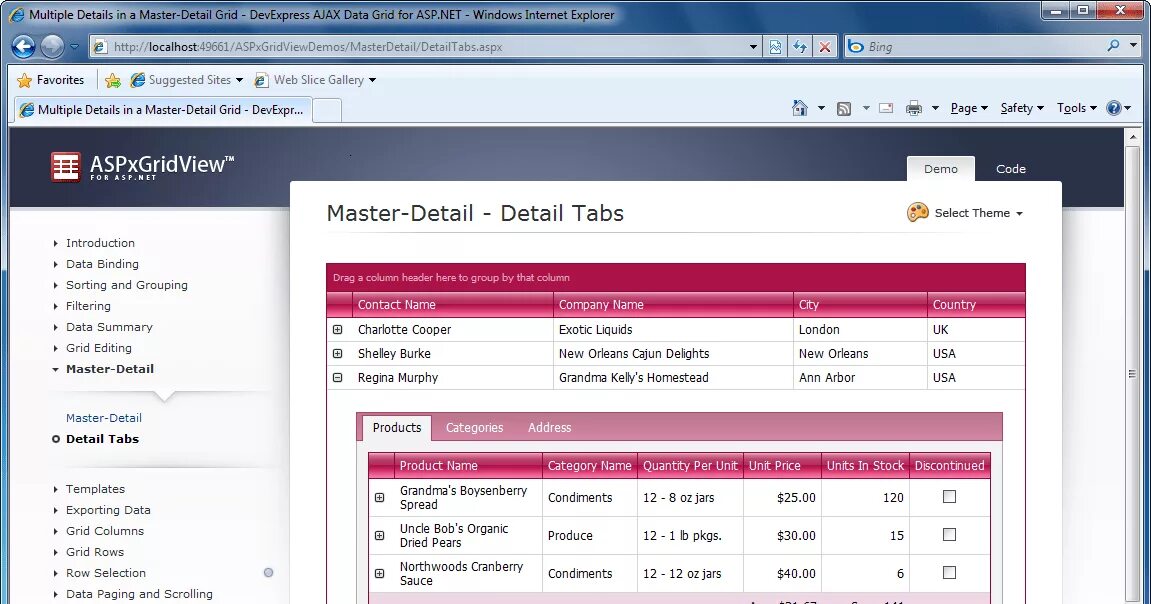Image resolution: width=1151 pixels, height=604 pixels.
Task: Collapse the Regina Murphy row
Action: pos(338,378)
